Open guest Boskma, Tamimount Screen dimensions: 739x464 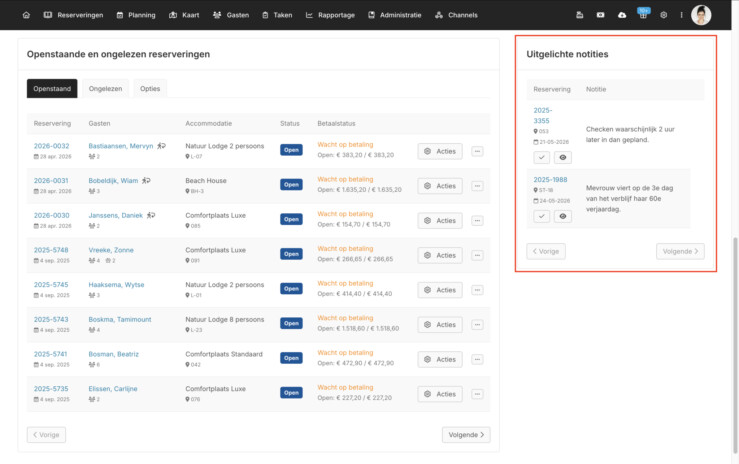point(120,319)
